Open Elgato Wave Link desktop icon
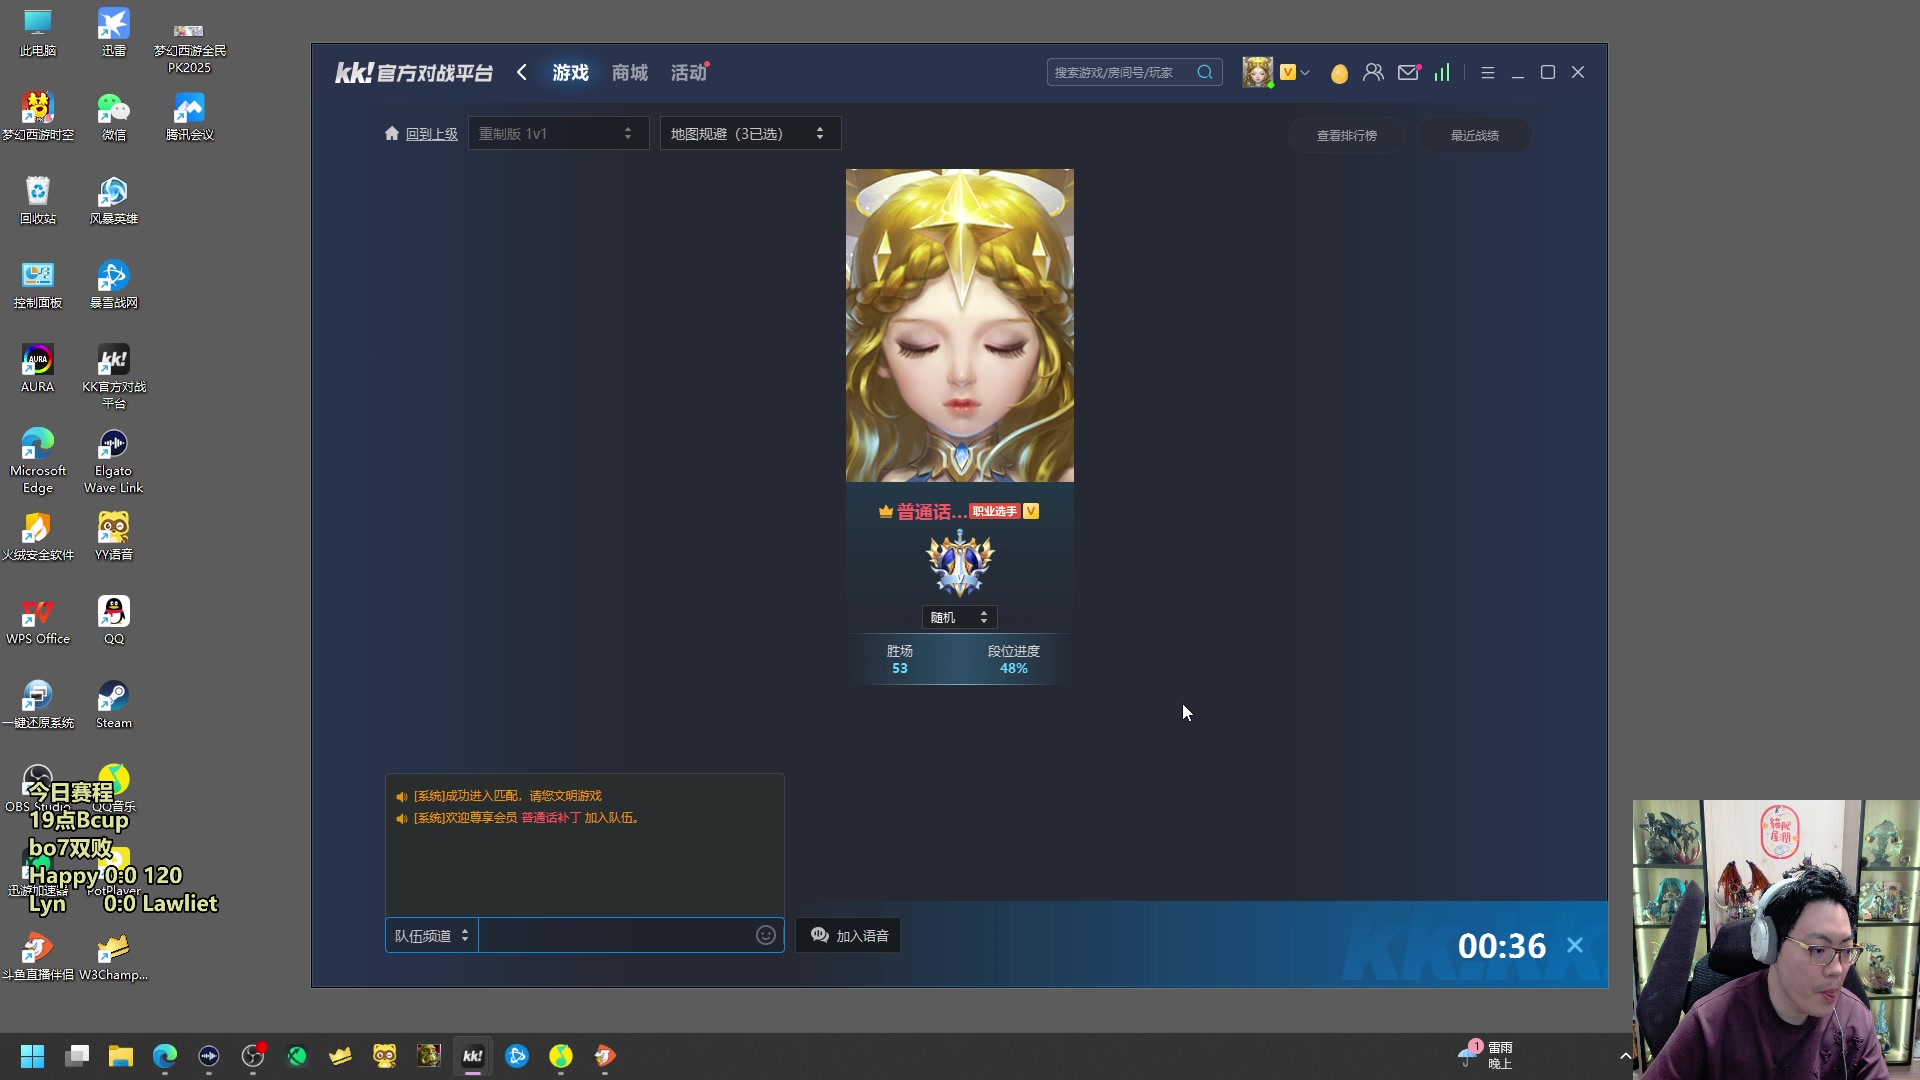This screenshot has width=1920, height=1080. point(114,461)
